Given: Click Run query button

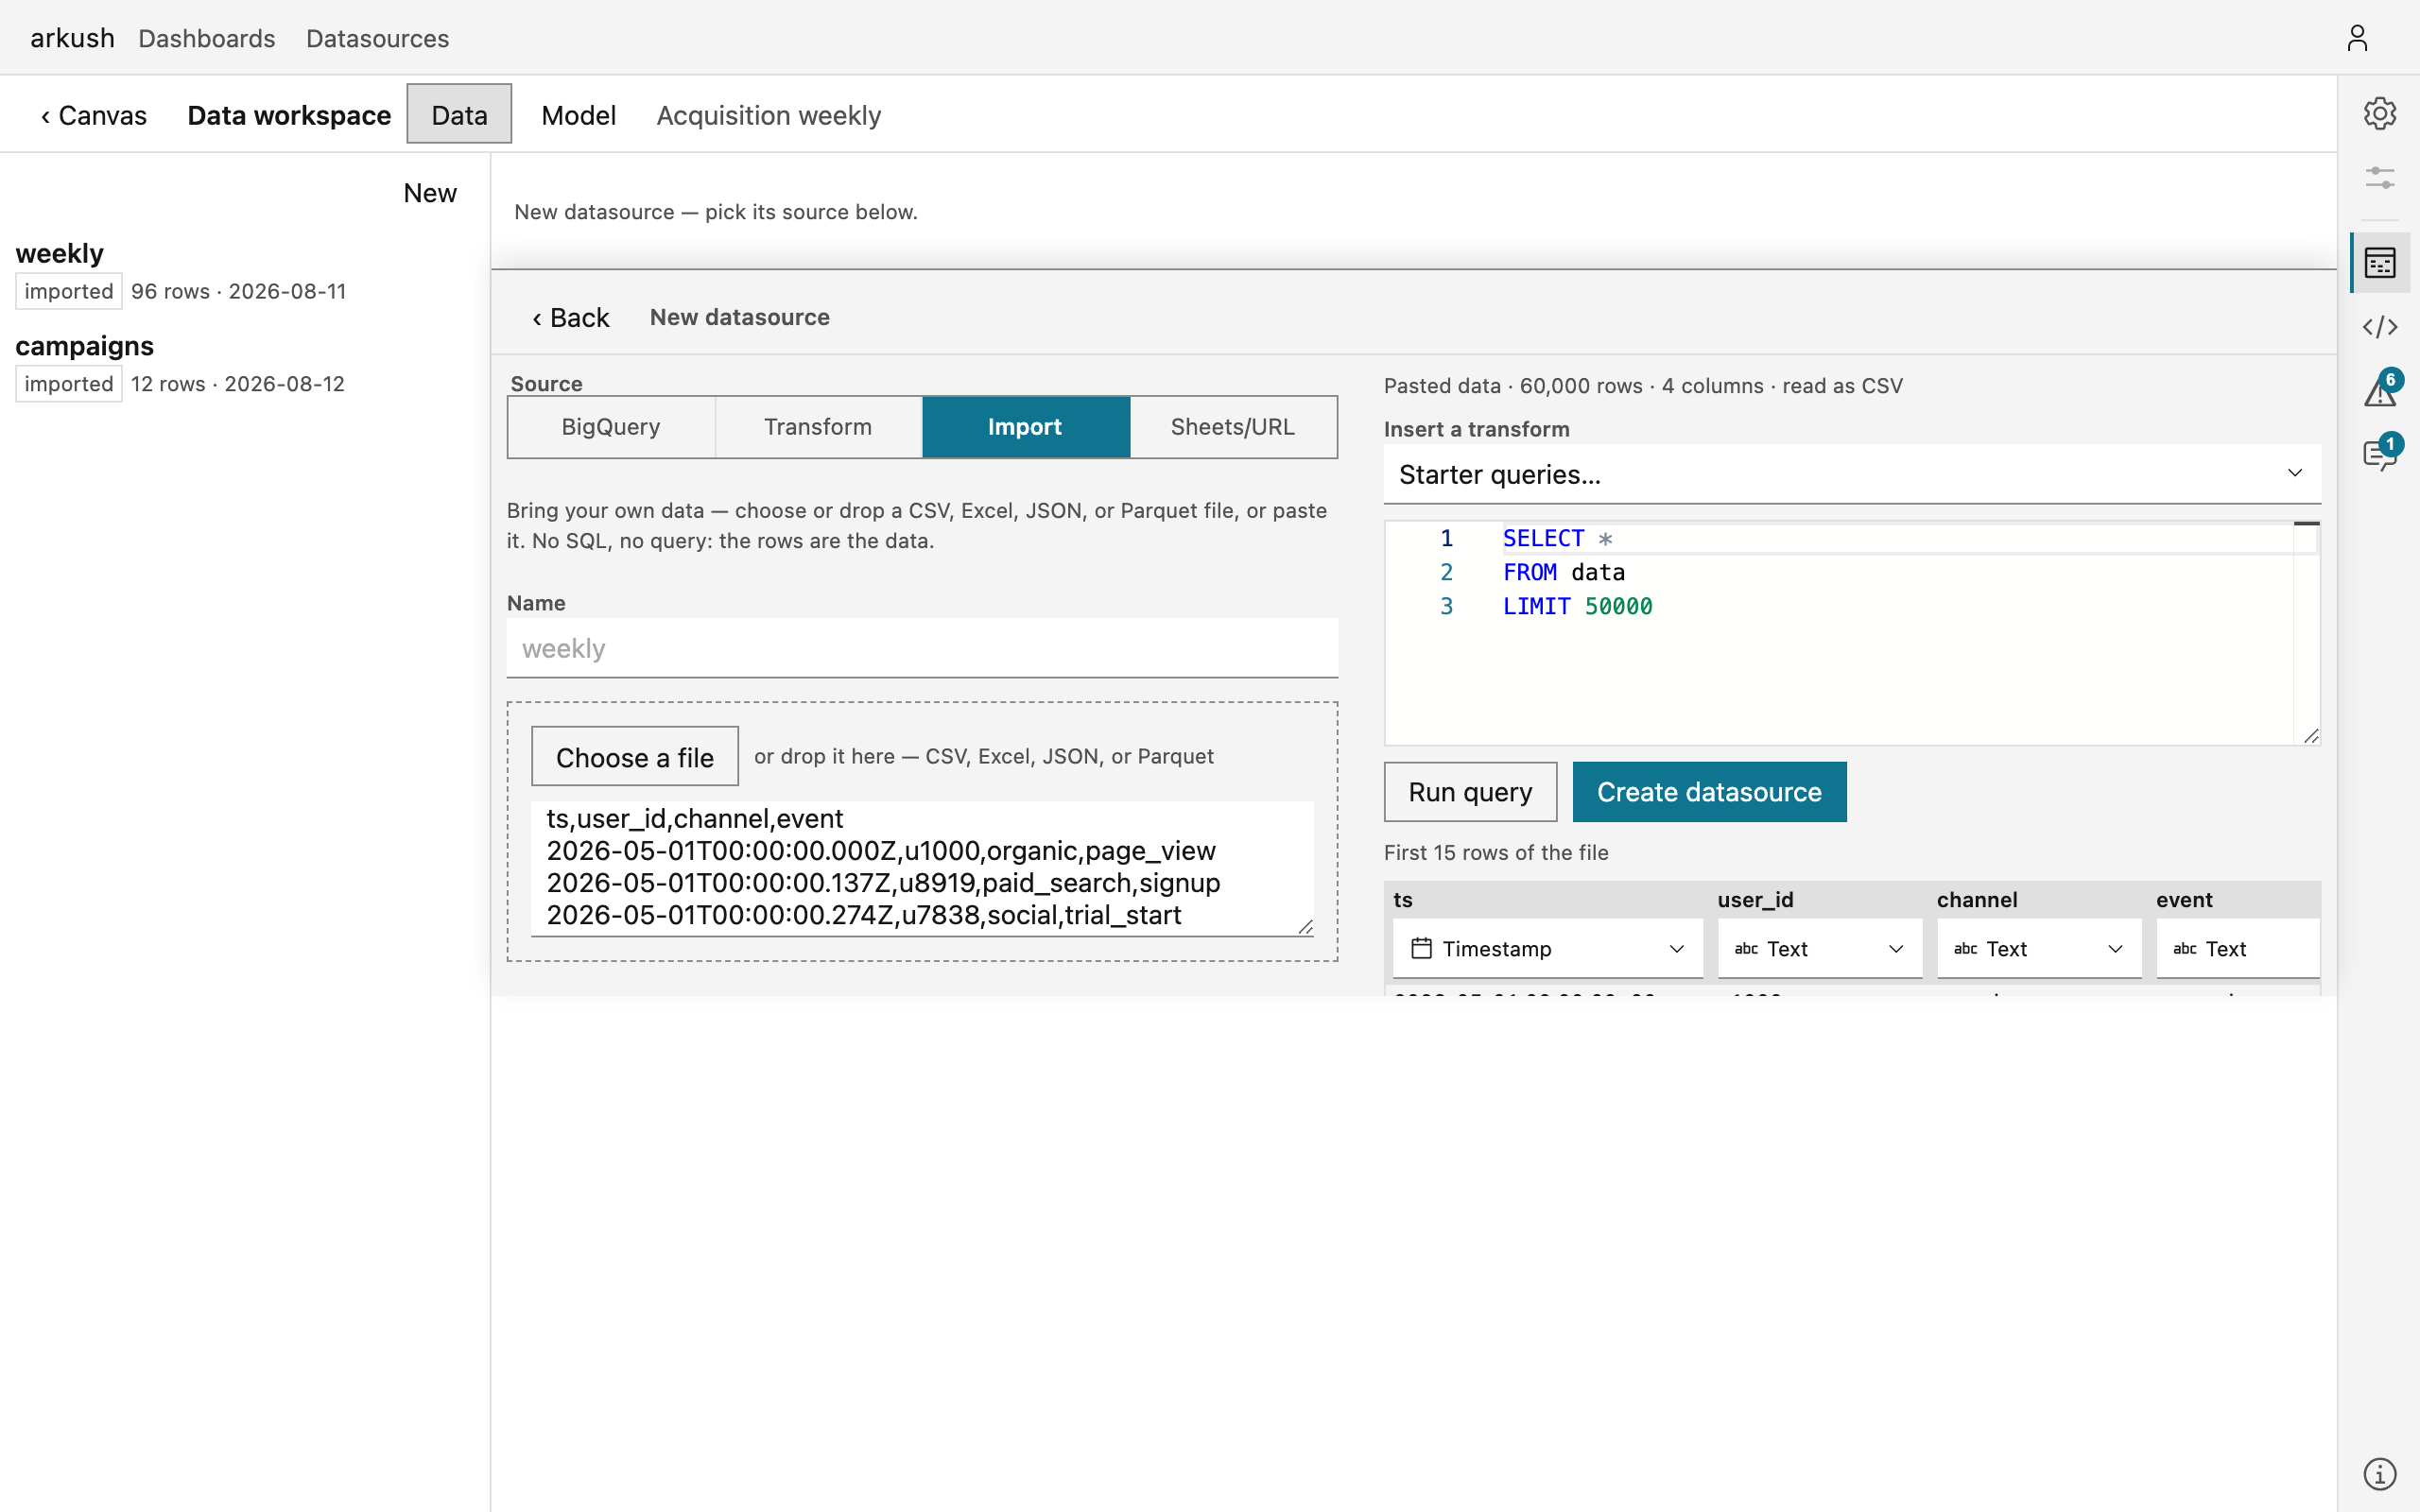Looking at the screenshot, I should [1470, 792].
